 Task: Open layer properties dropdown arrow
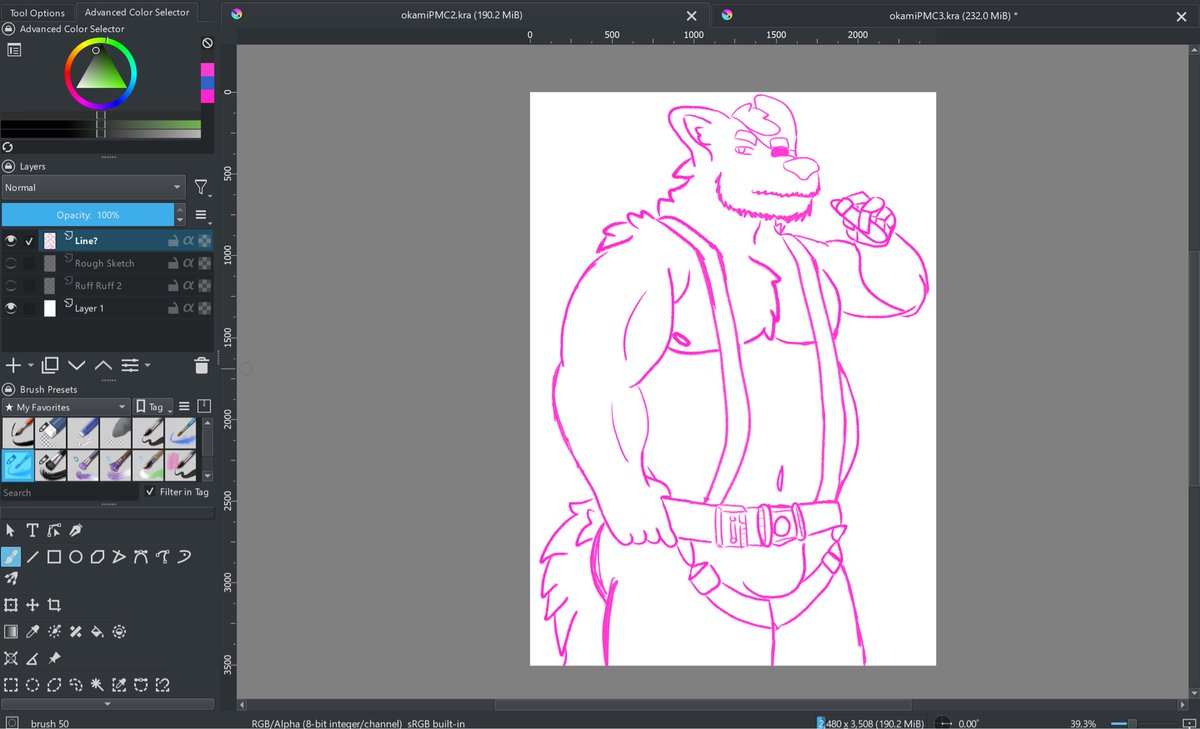click(146, 366)
